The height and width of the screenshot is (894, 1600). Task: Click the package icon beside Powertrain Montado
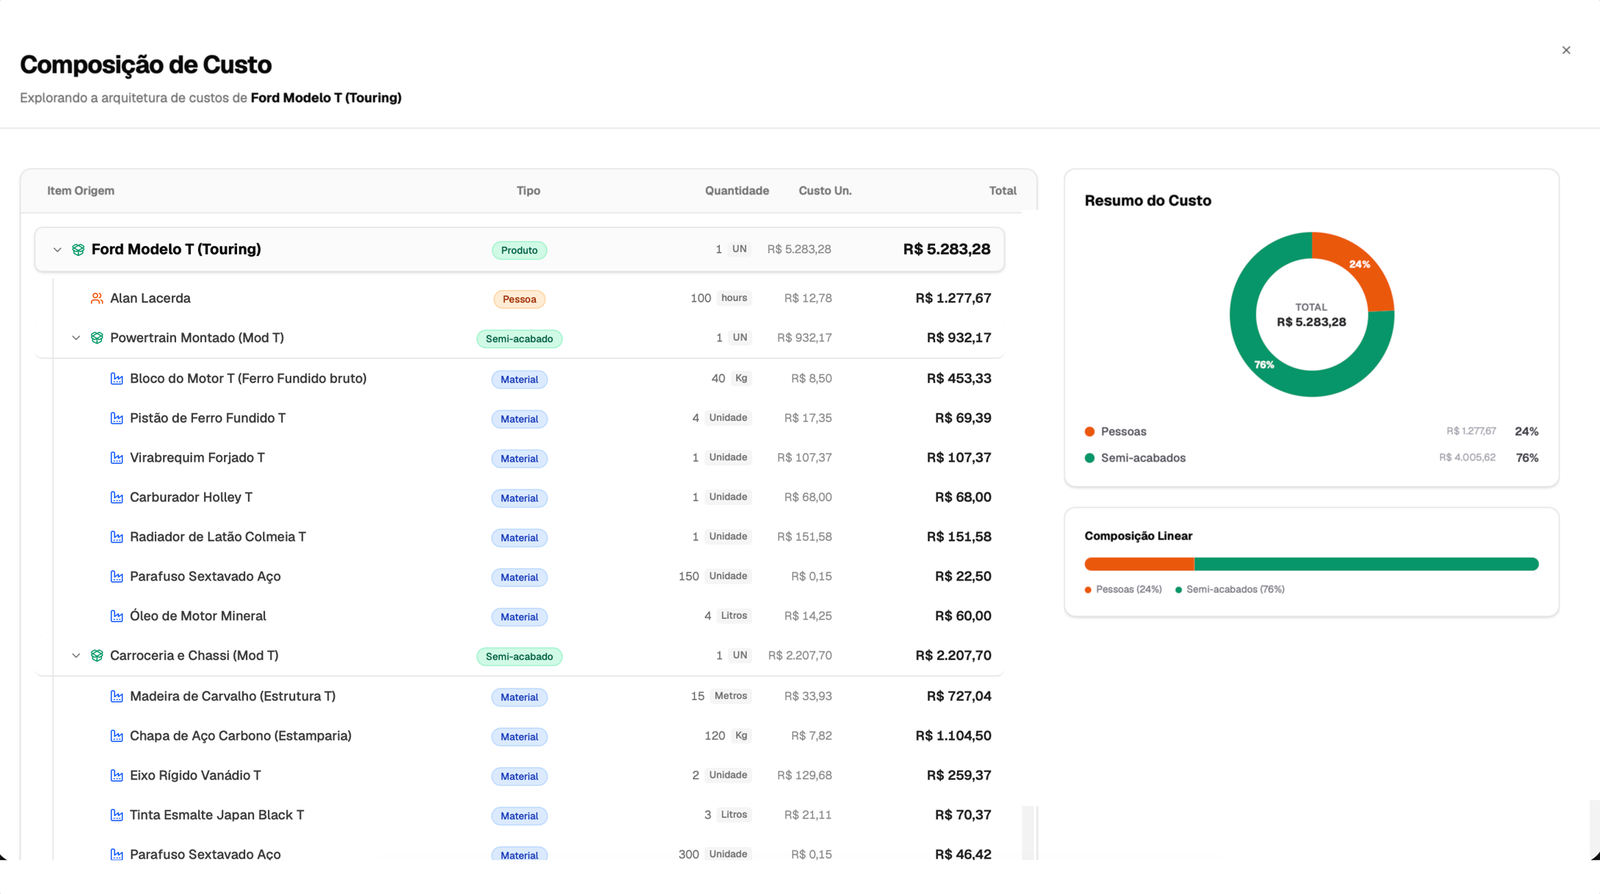point(97,338)
